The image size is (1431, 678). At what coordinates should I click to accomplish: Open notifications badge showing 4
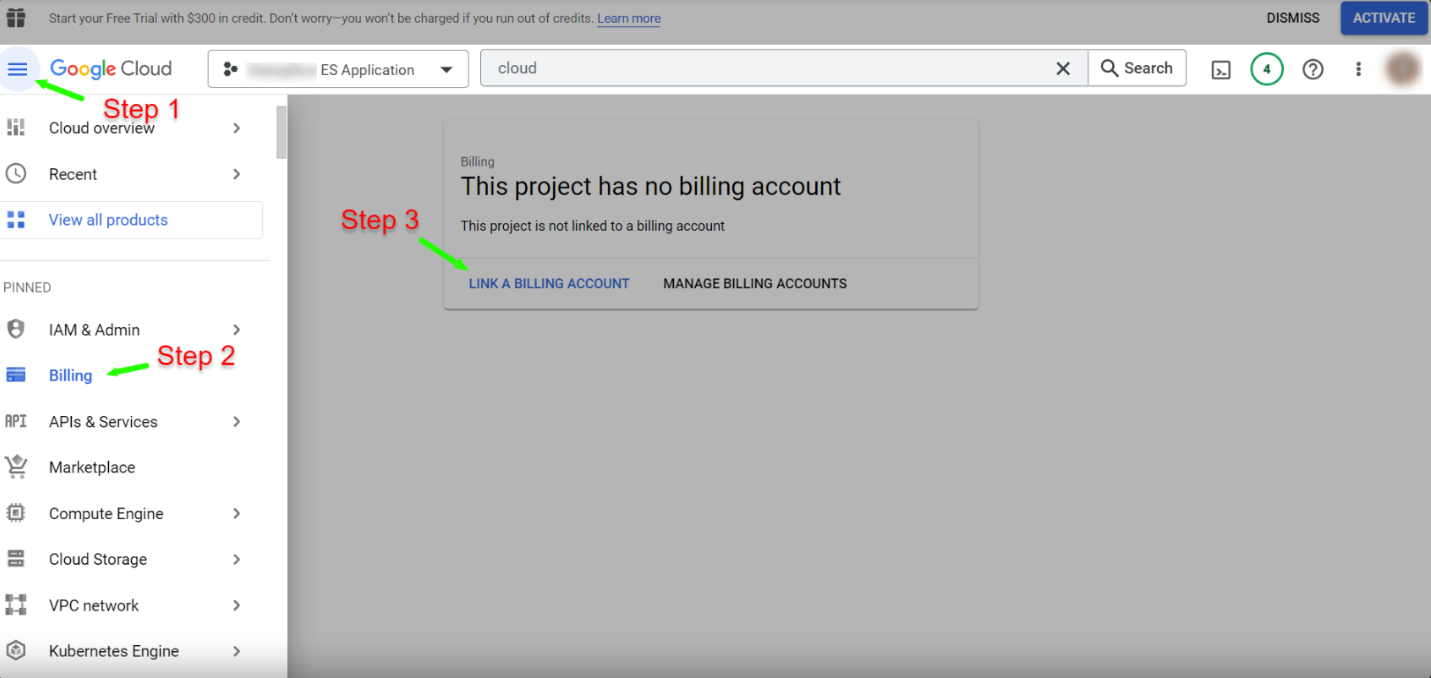(x=1266, y=69)
